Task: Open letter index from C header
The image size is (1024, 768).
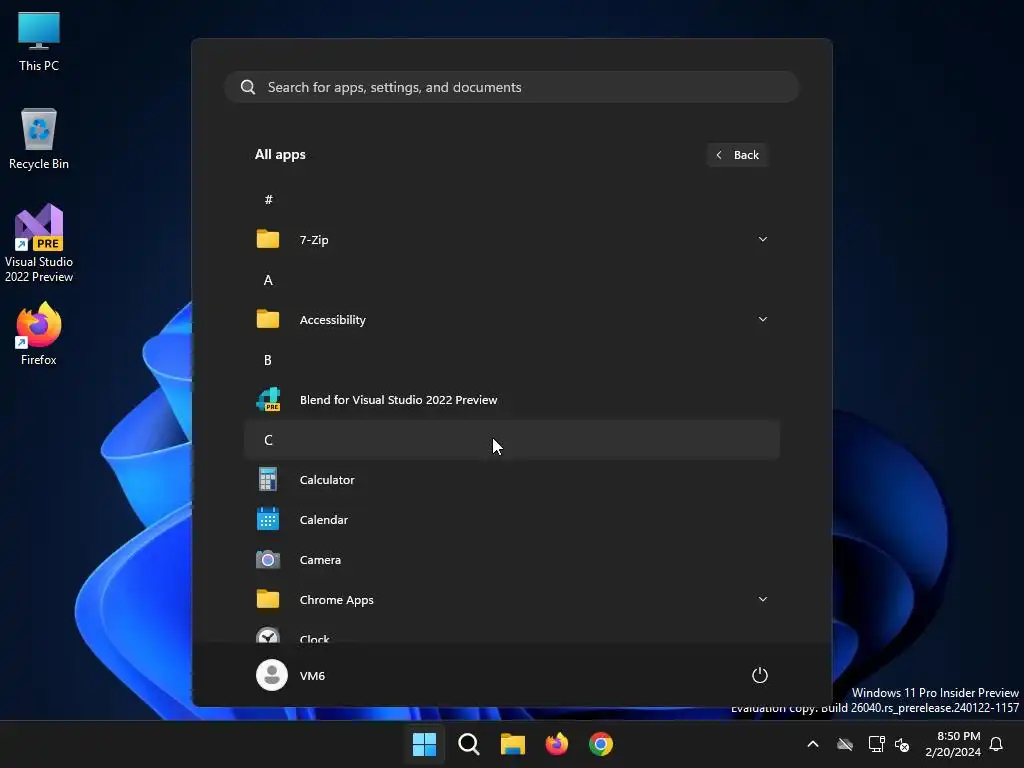Action: 512,440
